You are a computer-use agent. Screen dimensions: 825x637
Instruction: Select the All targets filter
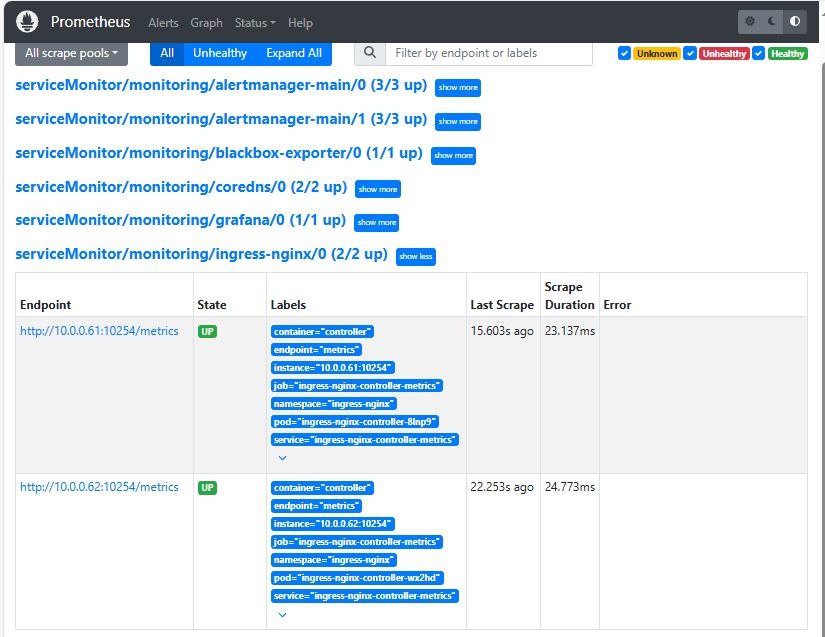click(167, 53)
